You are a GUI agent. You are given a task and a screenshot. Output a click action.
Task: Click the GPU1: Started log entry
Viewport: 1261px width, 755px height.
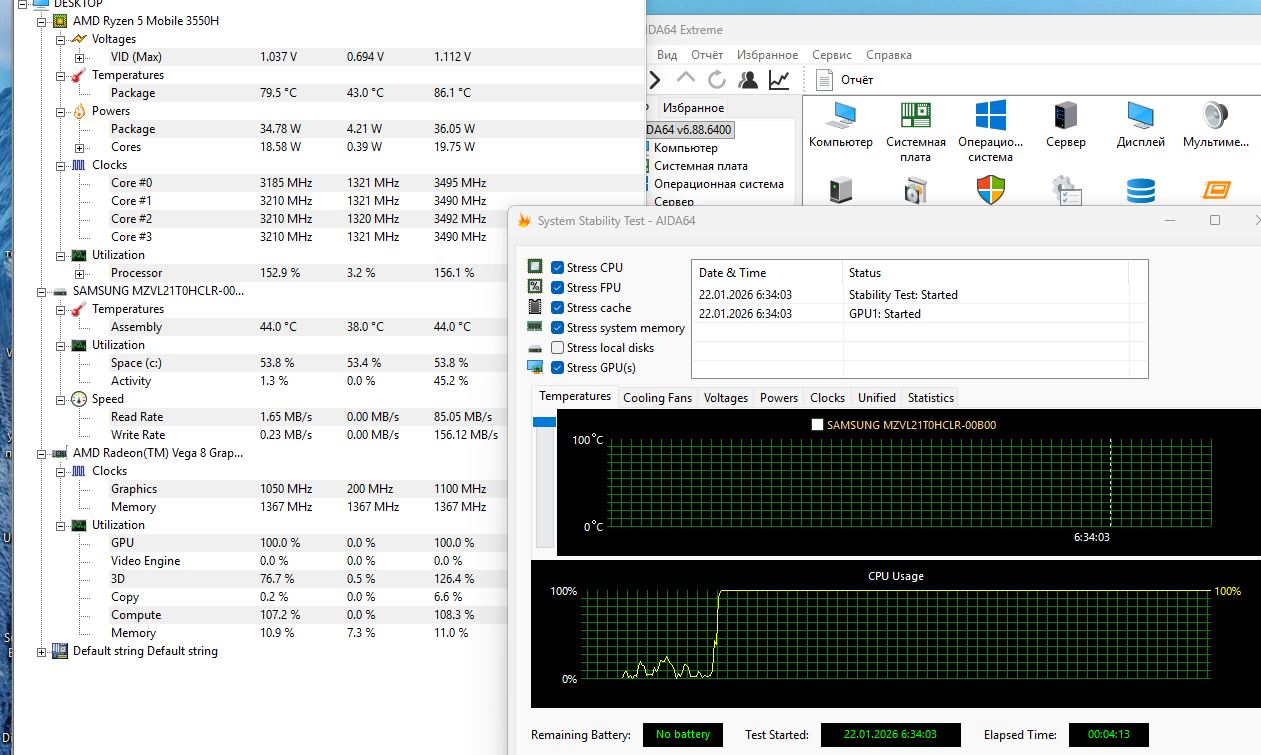pyautogui.click(x=885, y=314)
